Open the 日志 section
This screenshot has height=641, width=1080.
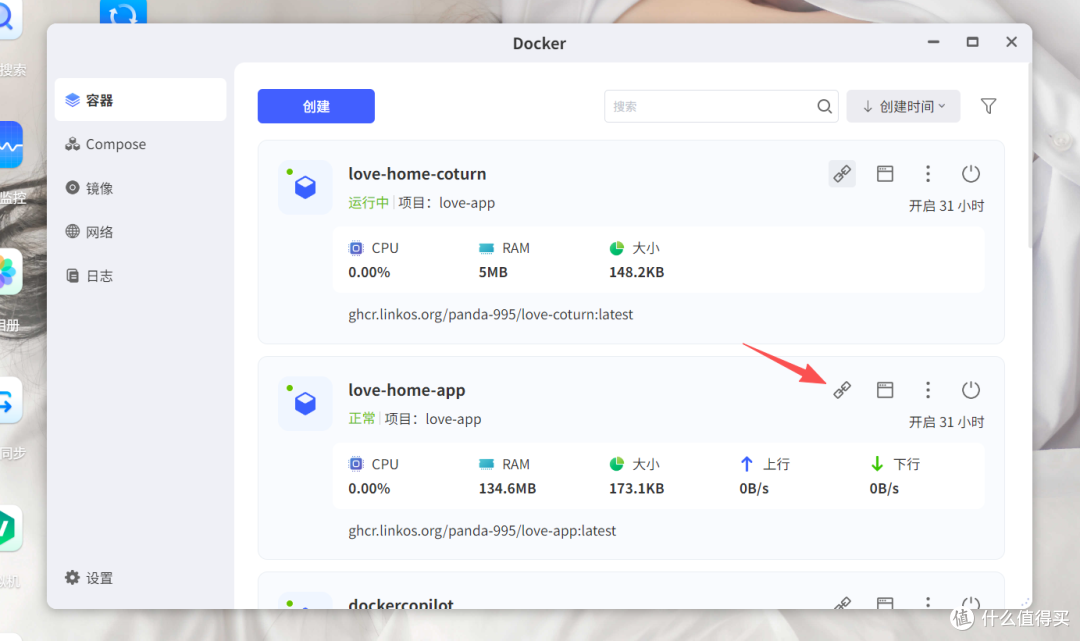click(141, 275)
